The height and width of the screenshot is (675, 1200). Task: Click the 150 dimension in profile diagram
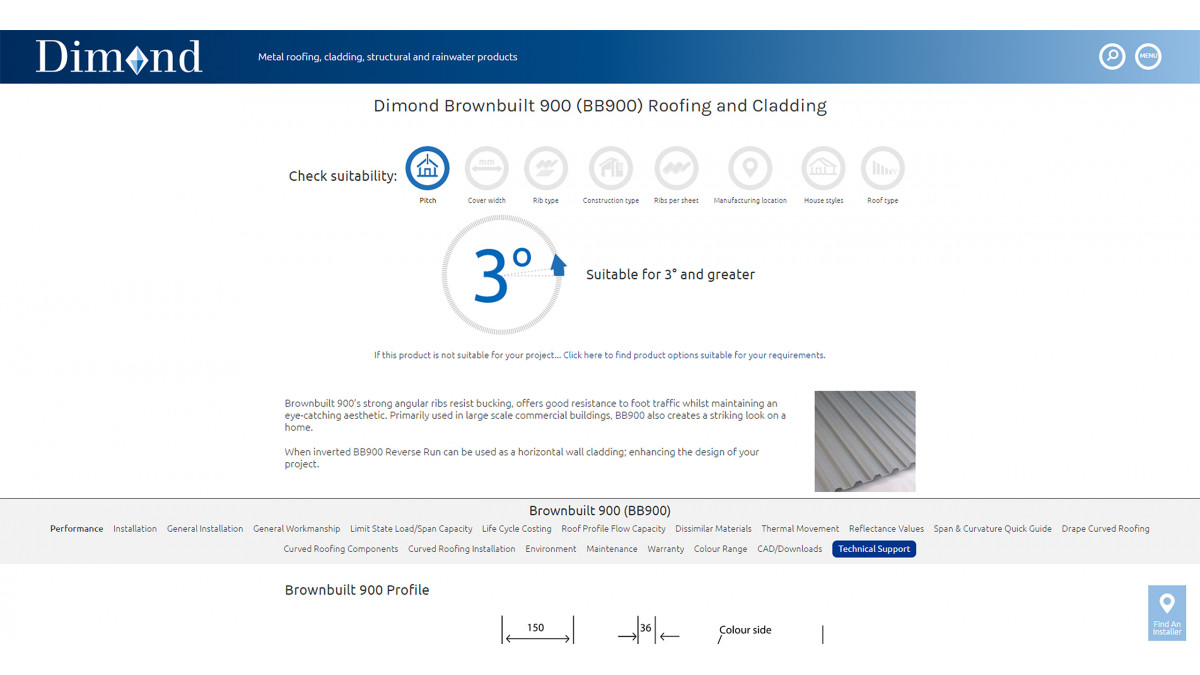(x=536, y=628)
